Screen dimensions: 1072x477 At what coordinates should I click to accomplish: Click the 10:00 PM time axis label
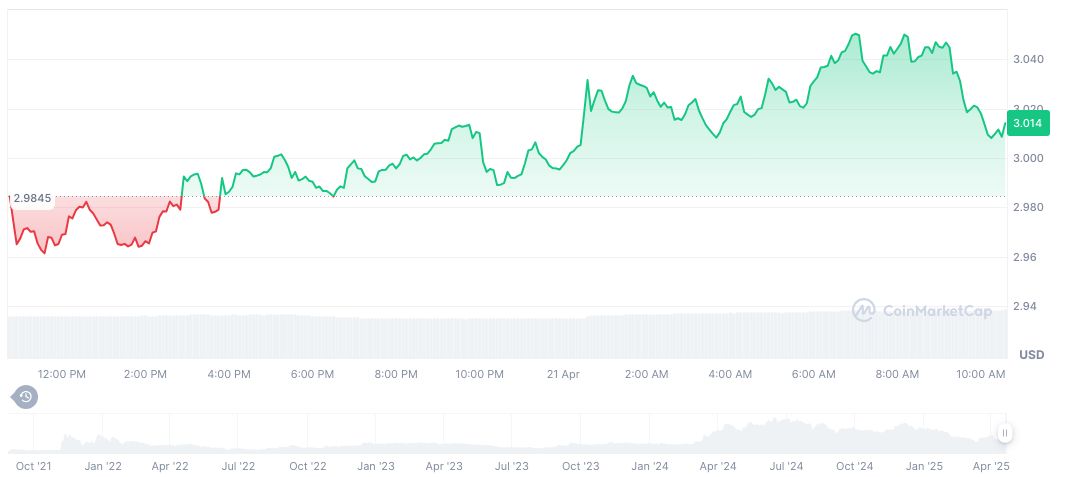click(x=479, y=374)
